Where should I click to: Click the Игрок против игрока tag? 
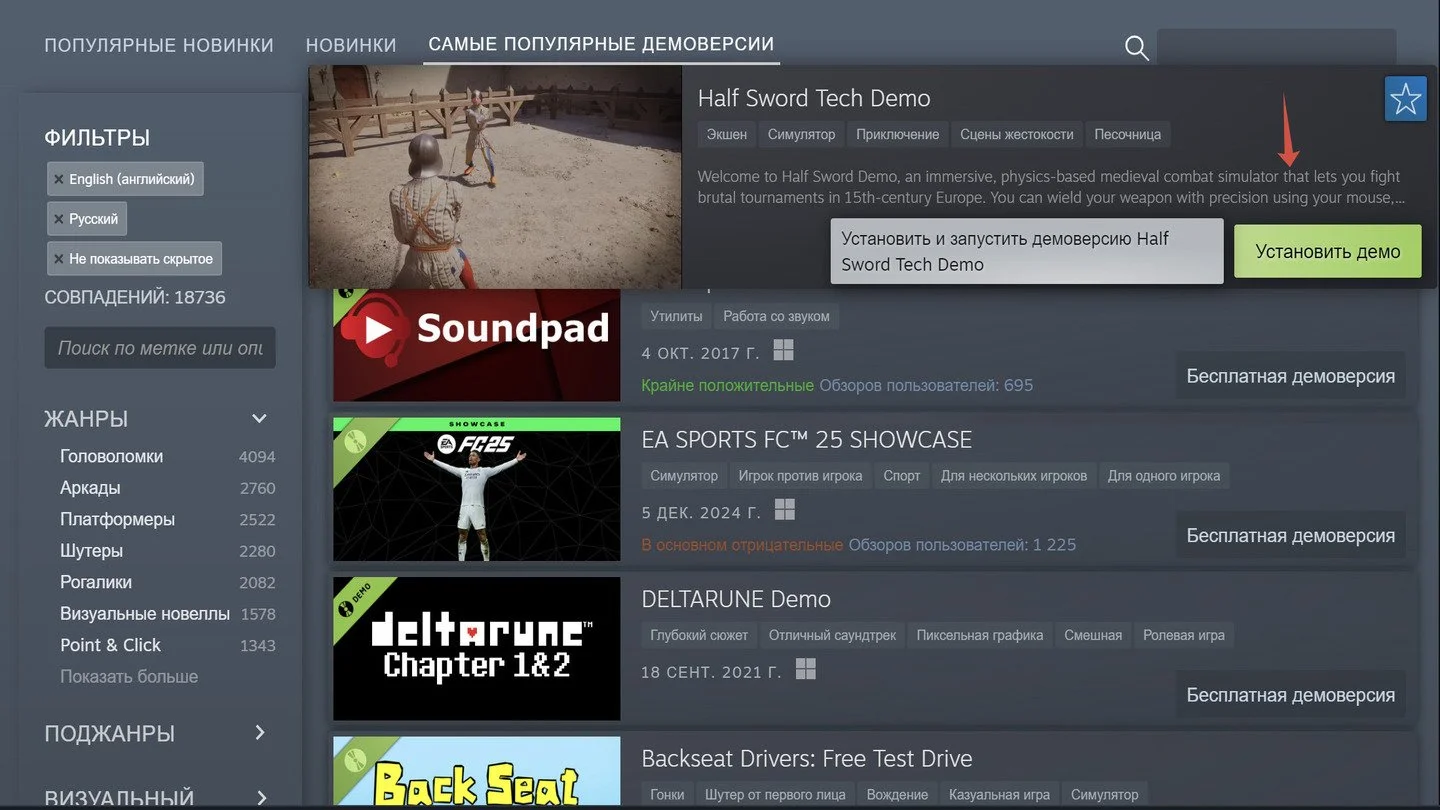tap(800, 476)
